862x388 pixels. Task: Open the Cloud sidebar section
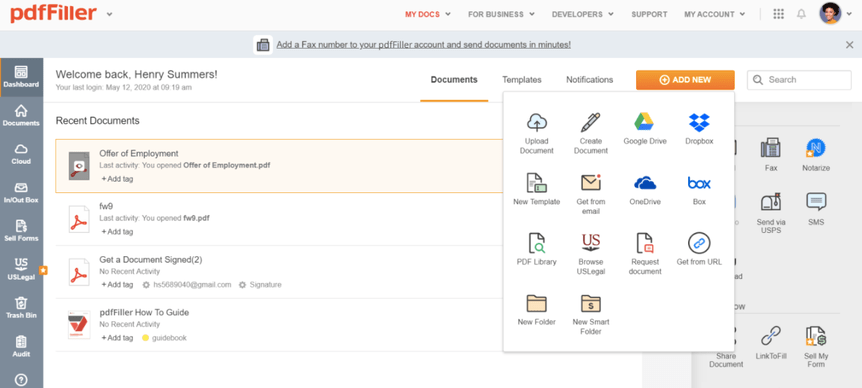point(21,154)
